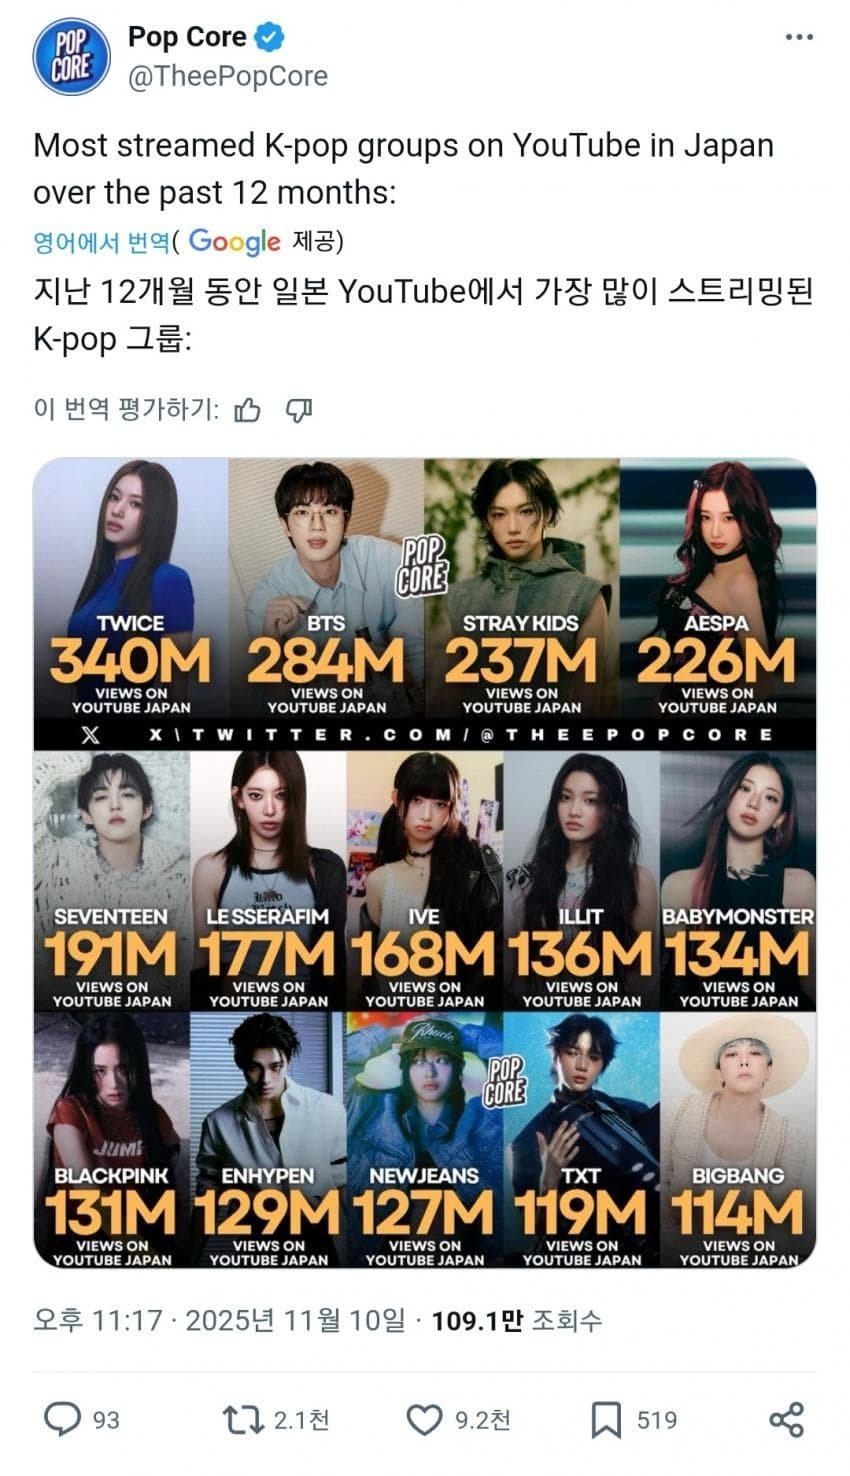Tap the Pop Core profile avatar
This screenshot has height=1476, width=850.
[71, 56]
